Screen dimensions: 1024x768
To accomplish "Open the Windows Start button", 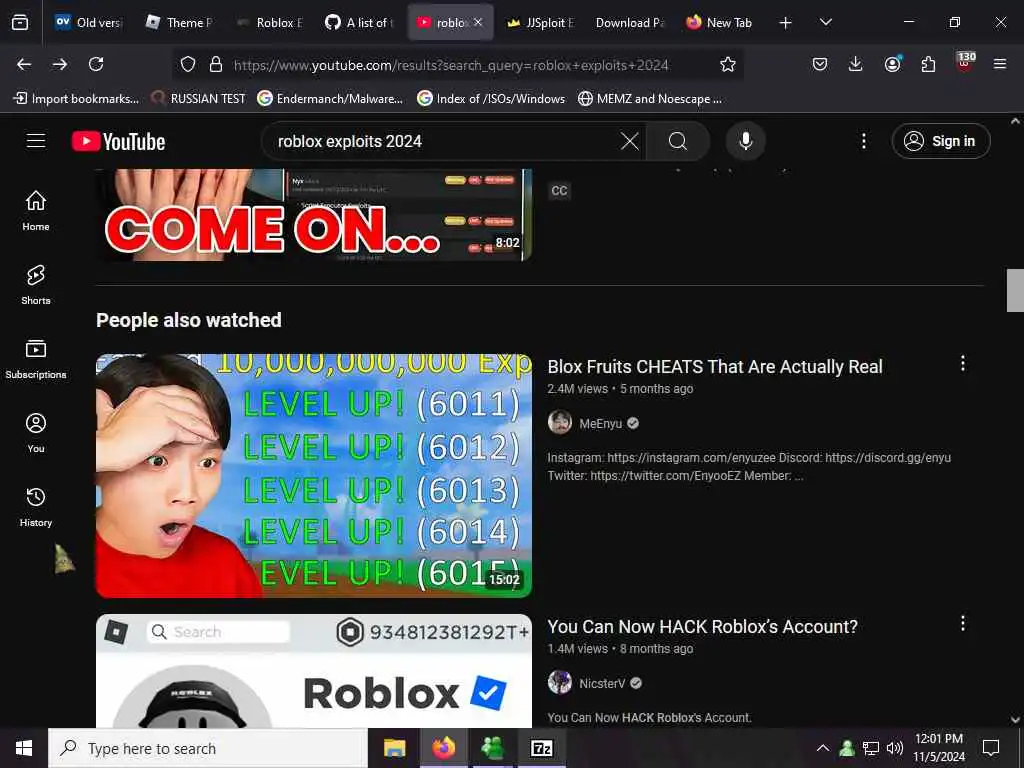I will [24, 748].
